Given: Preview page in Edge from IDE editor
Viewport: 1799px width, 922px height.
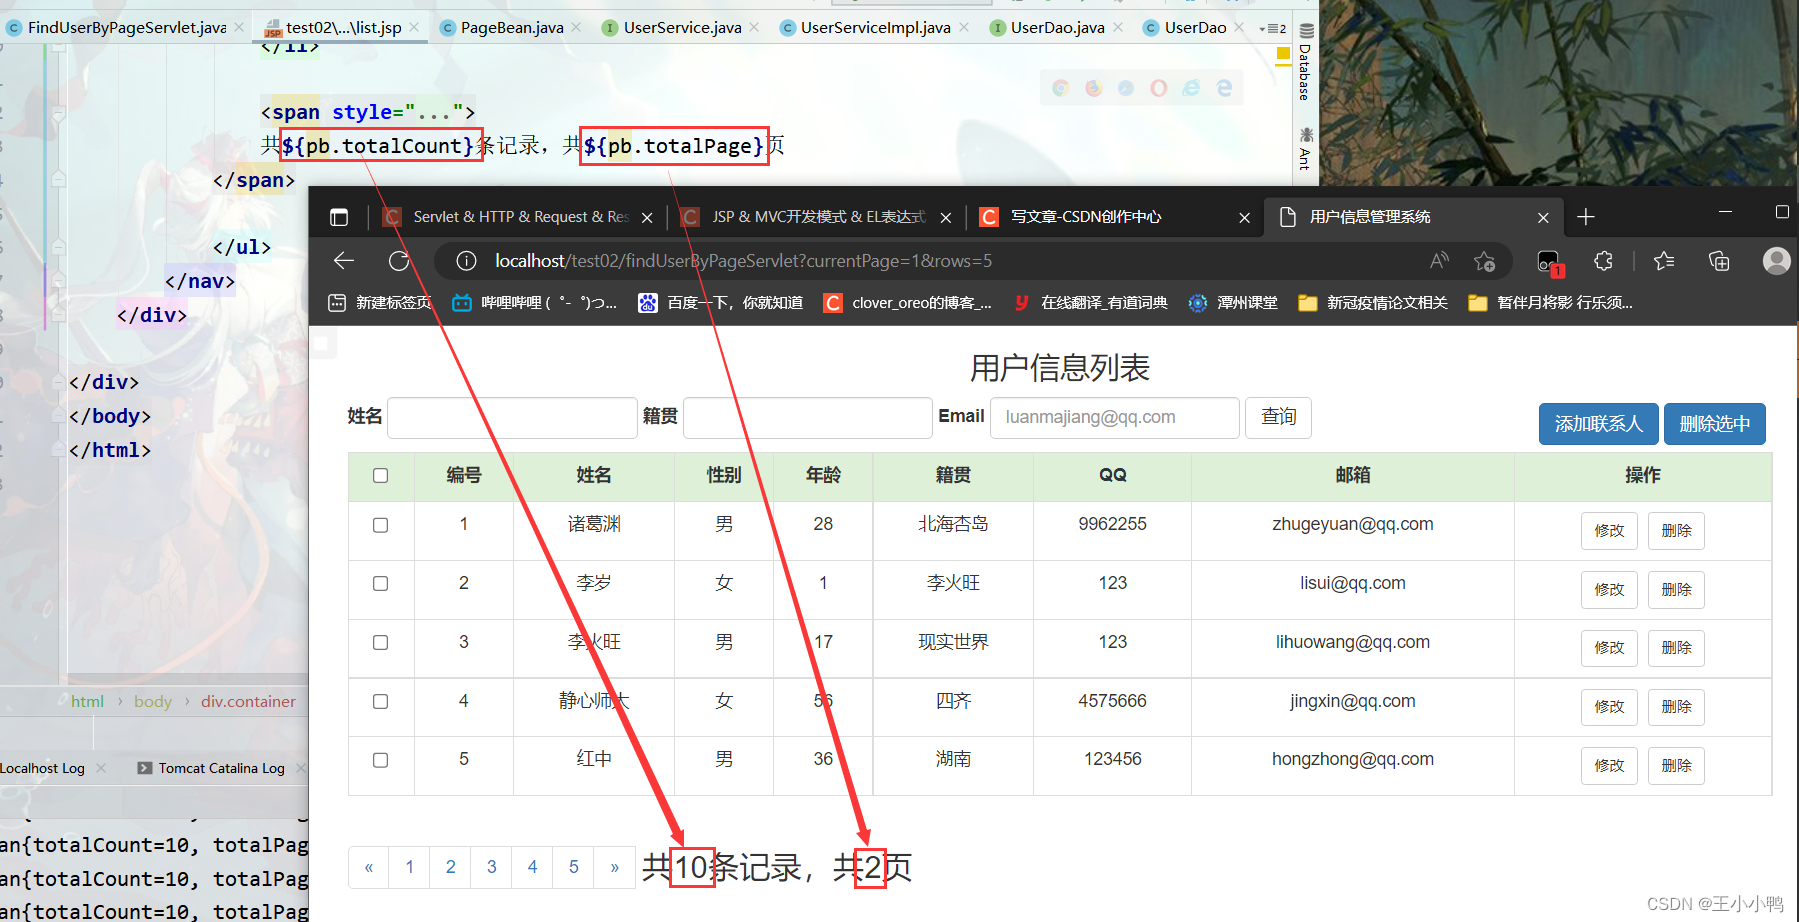Looking at the screenshot, I should point(1224,88).
